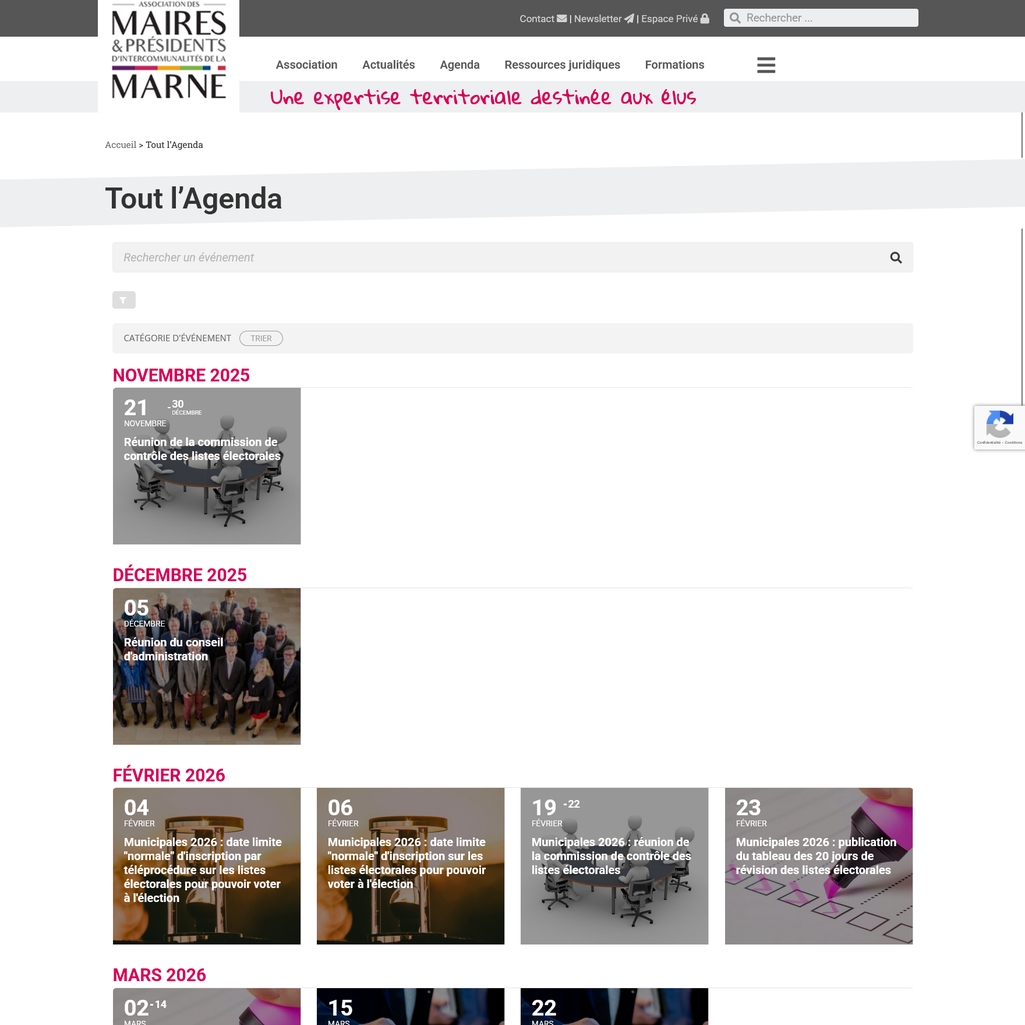
Task: Click the reCAPTCHA badge
Action: 999,427
